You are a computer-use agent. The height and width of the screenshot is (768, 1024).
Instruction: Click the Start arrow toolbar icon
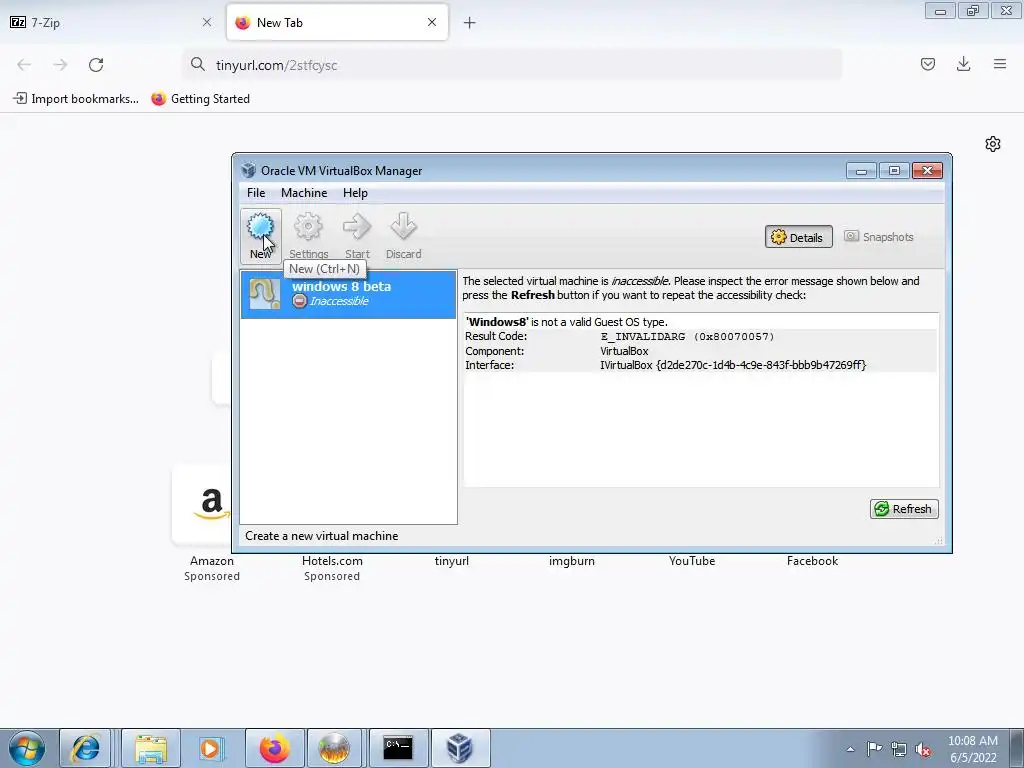357,236
